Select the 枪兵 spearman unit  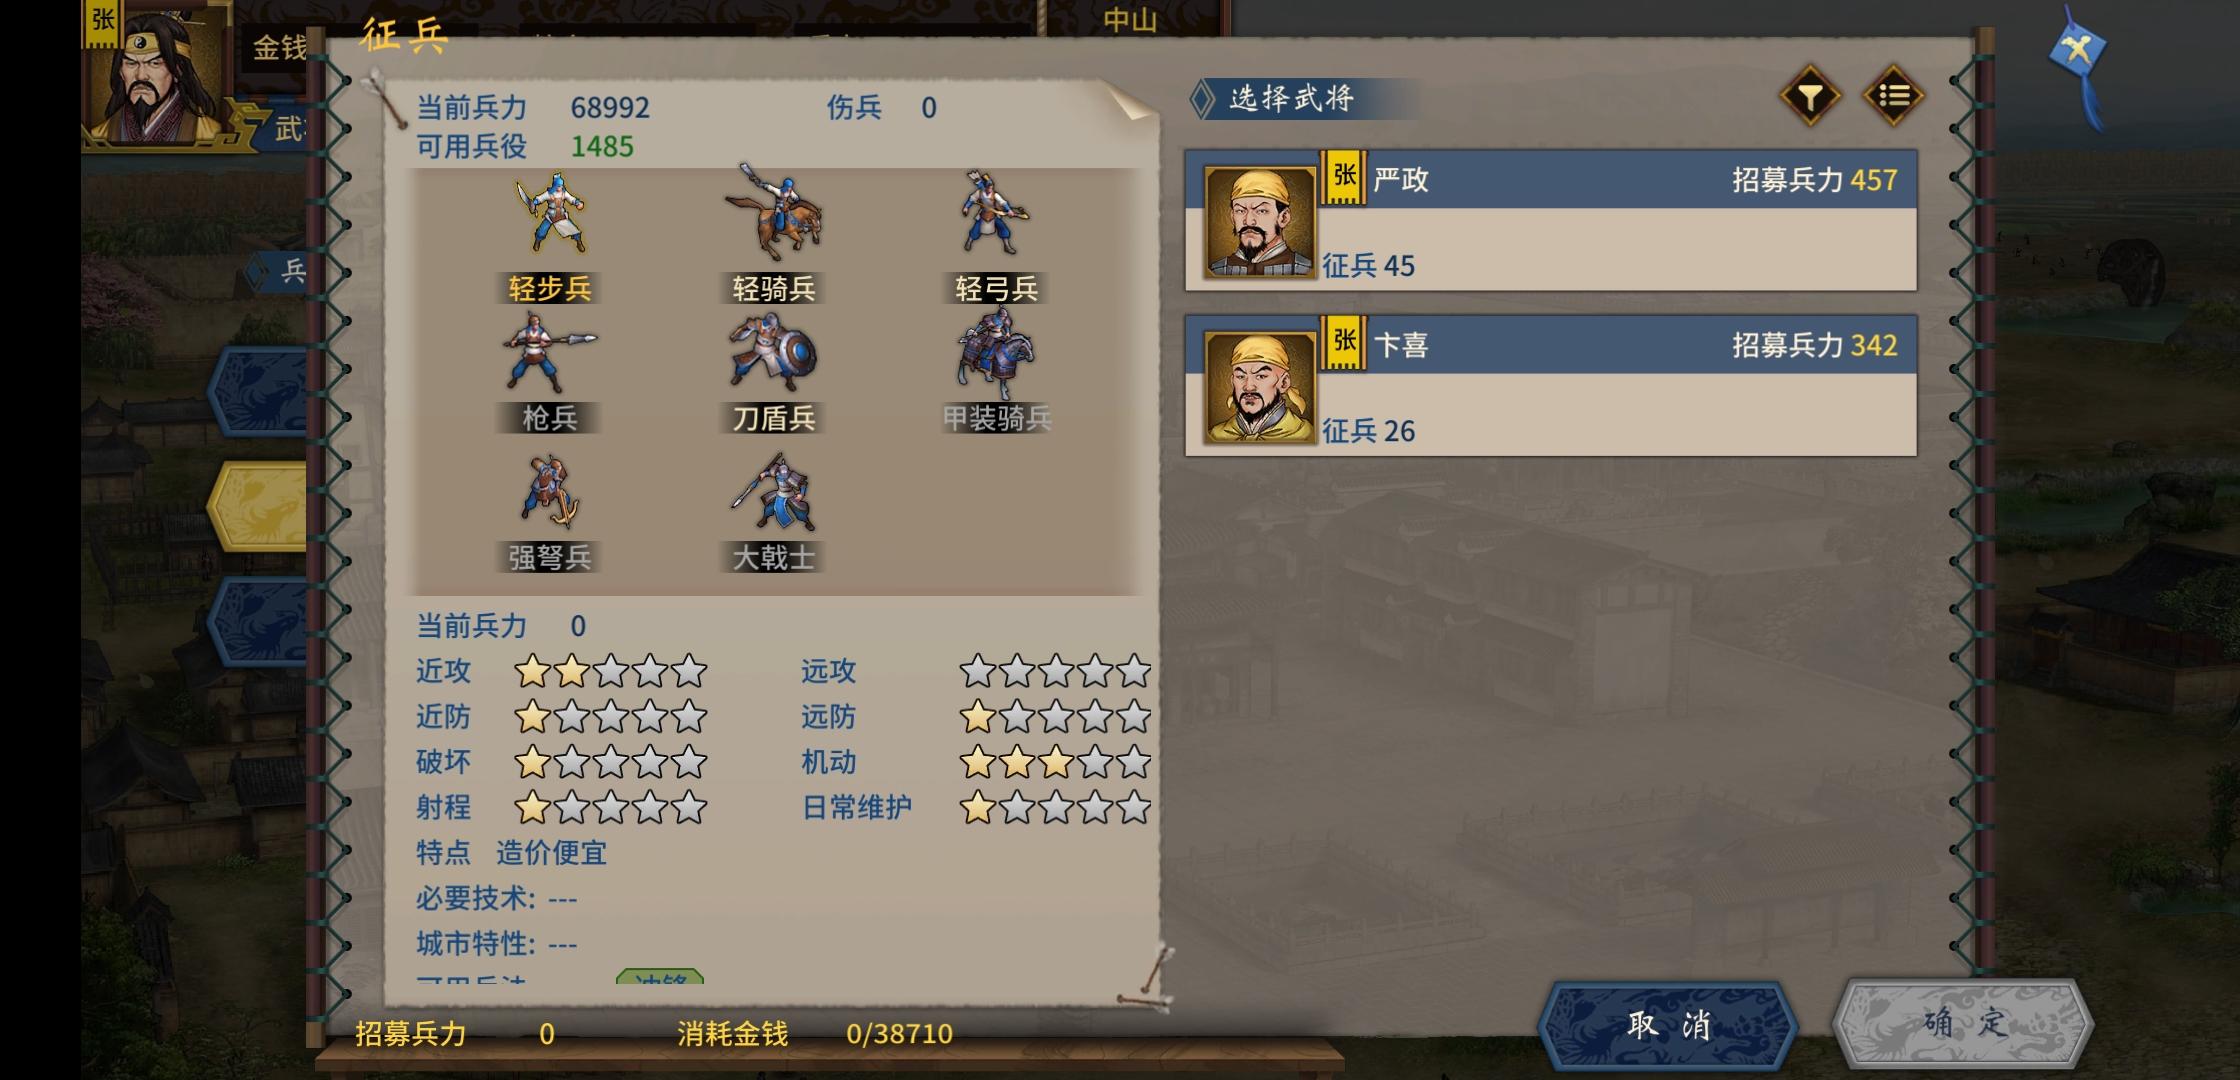(550, 372)
